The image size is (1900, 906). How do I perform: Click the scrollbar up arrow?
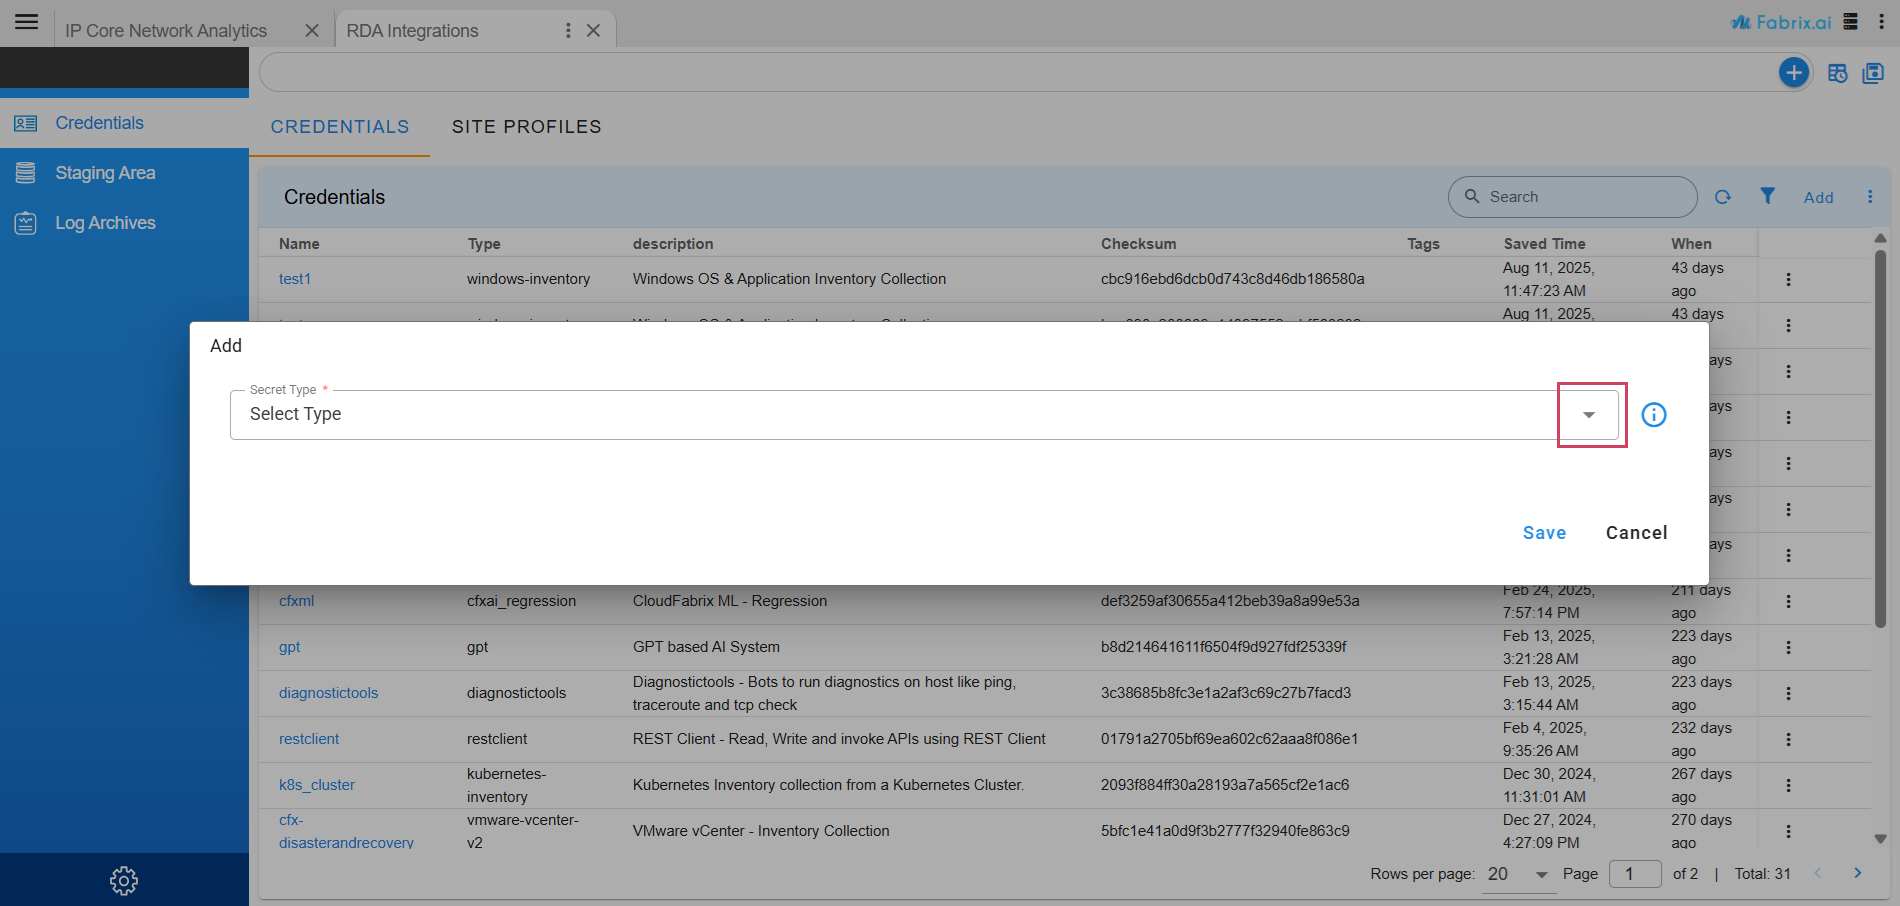(1880, 238)
